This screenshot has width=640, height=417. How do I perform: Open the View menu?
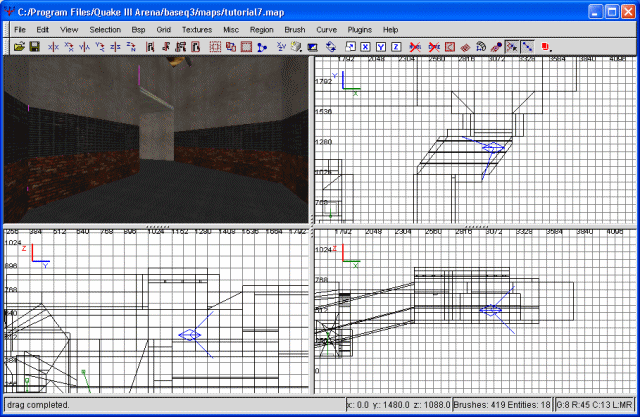pyautogui.click(x=69, y=30)
